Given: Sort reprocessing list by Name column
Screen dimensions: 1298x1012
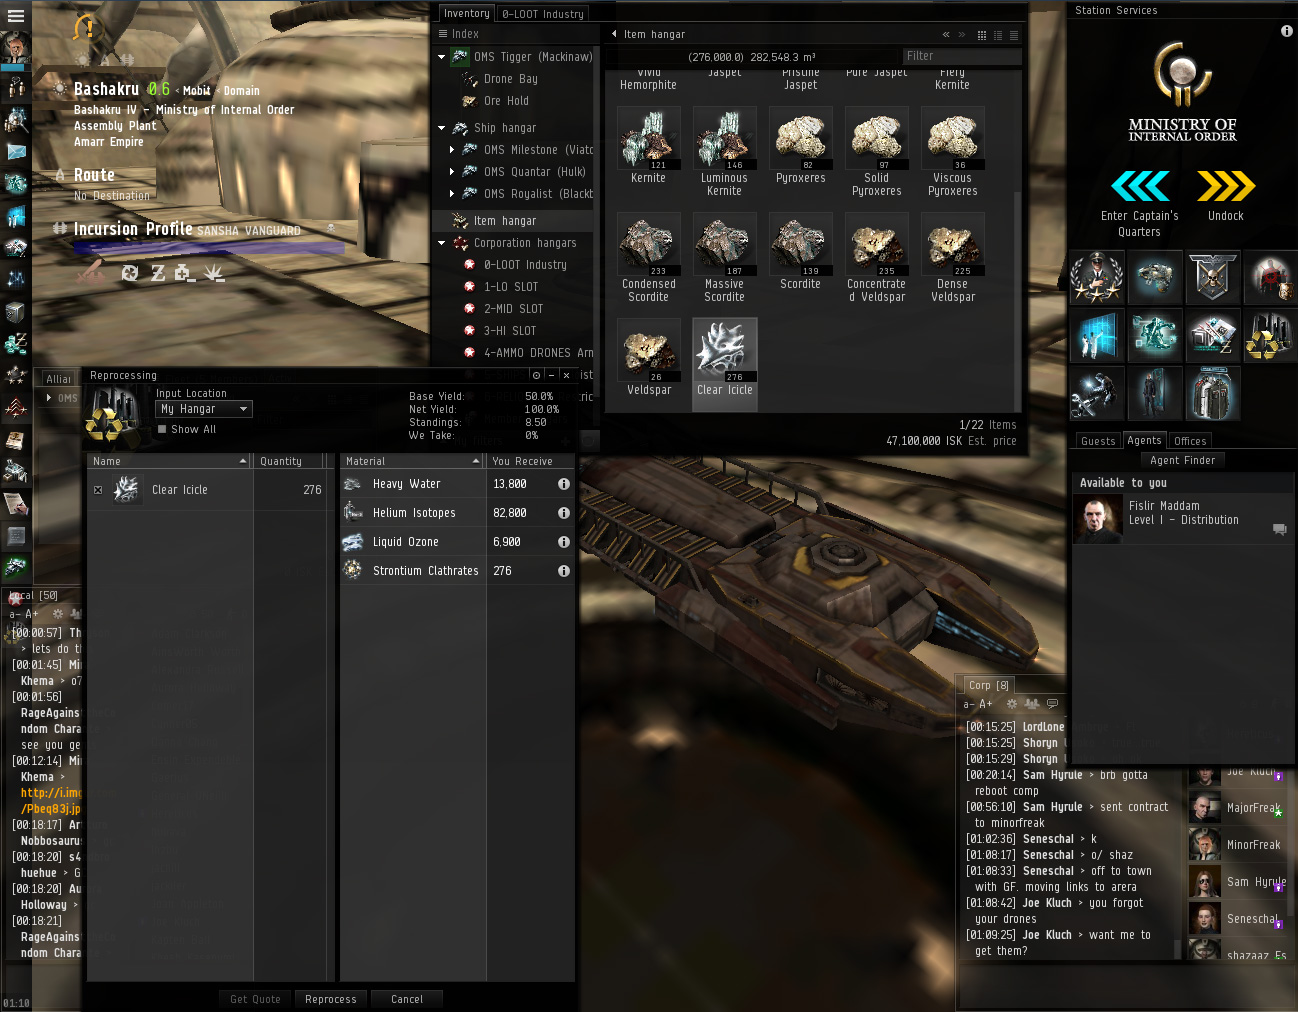Looking at the screenshot, I should [x=168, y=461].
